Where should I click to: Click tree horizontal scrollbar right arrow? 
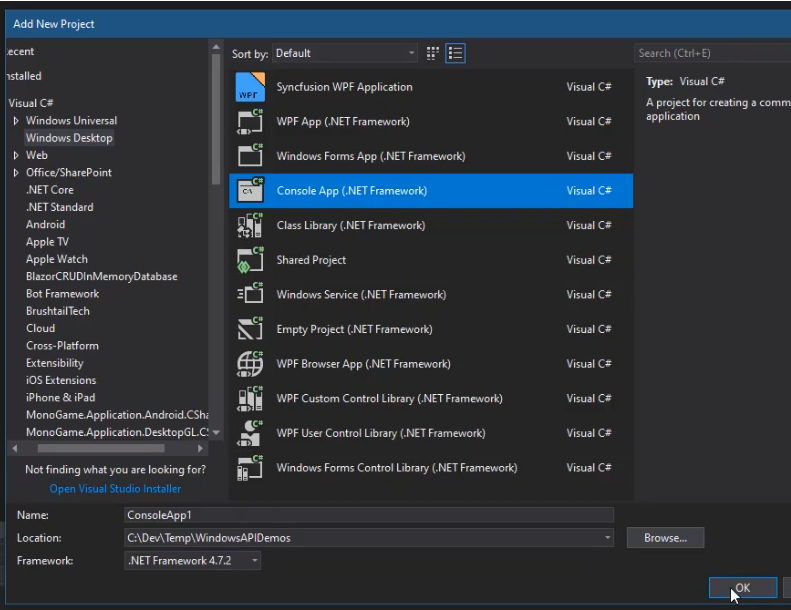(x=200, y=448)
